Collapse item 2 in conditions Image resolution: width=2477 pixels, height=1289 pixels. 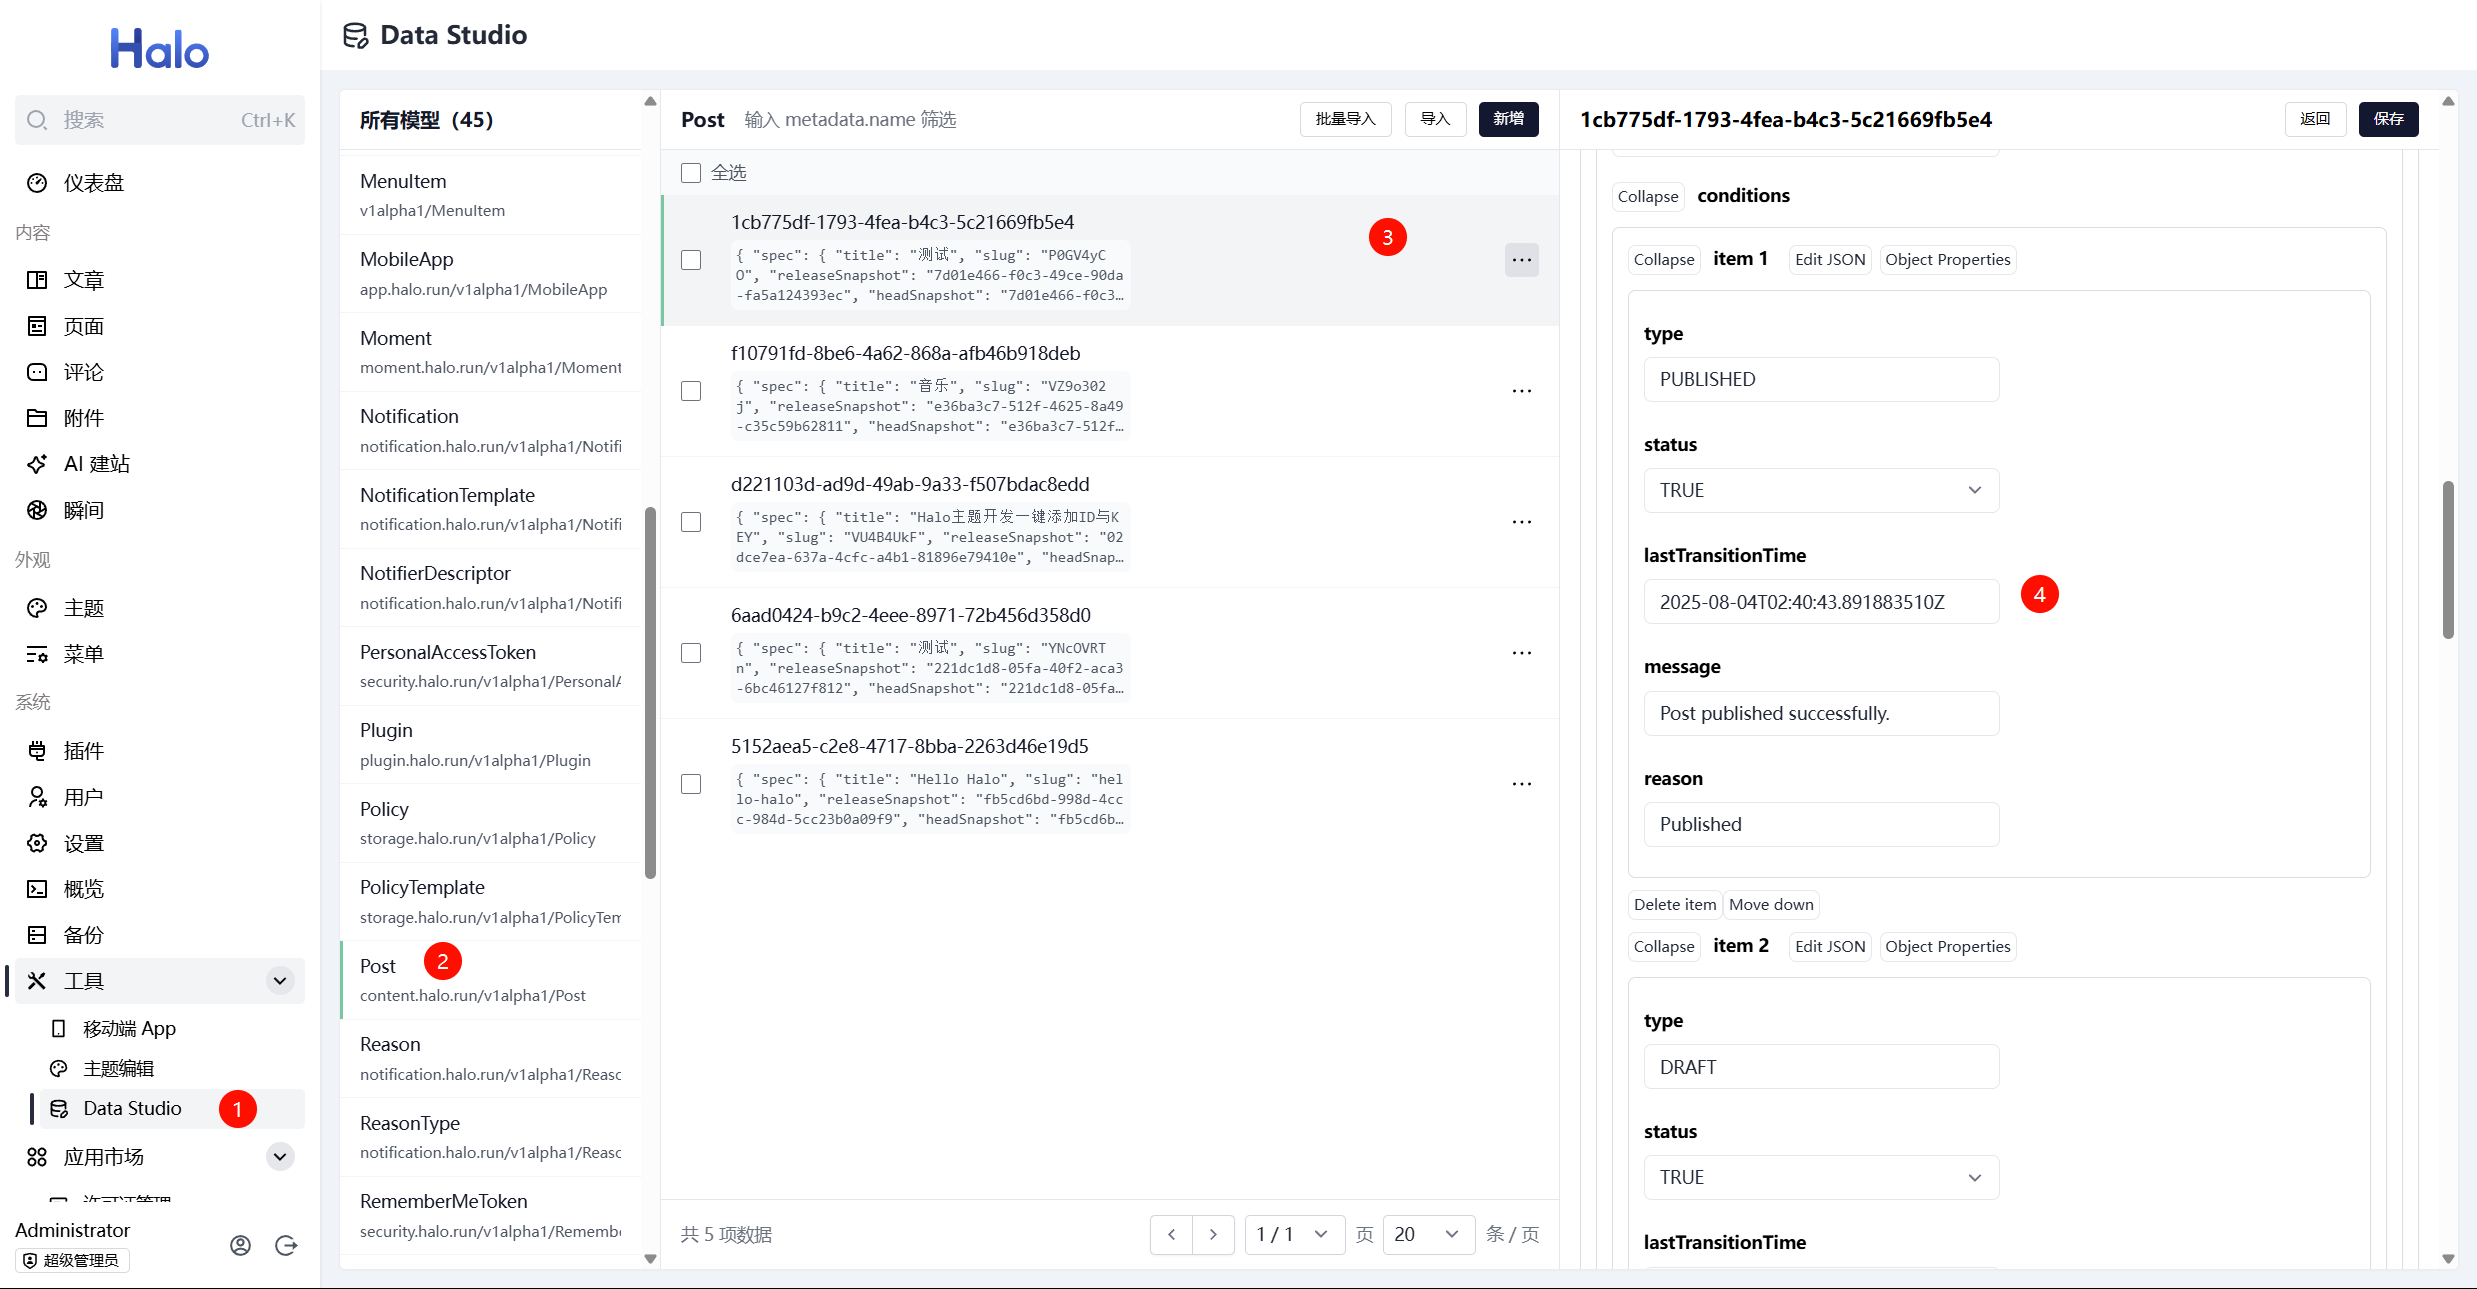[1664, 947]
